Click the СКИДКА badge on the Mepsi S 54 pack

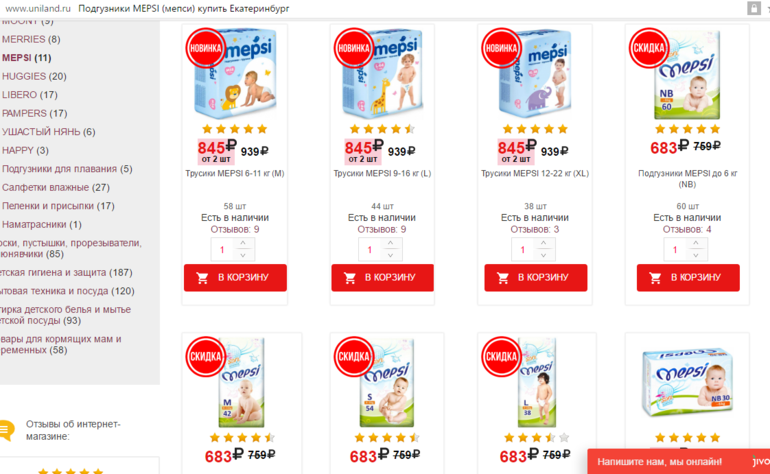(x=354, y=357)
